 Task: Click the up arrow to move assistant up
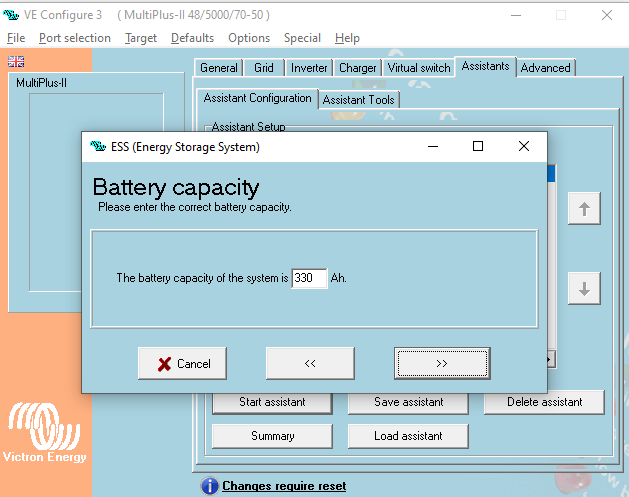(x=584, y=208)
